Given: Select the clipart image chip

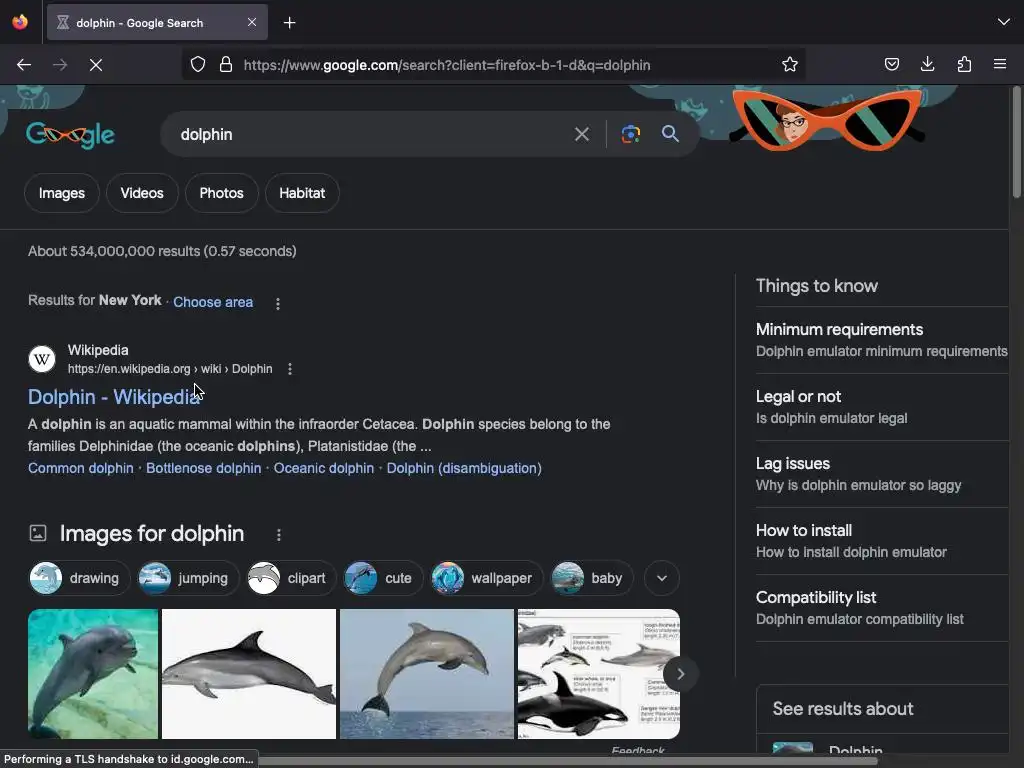Looking at the screenshot, I should pos(291,578).
